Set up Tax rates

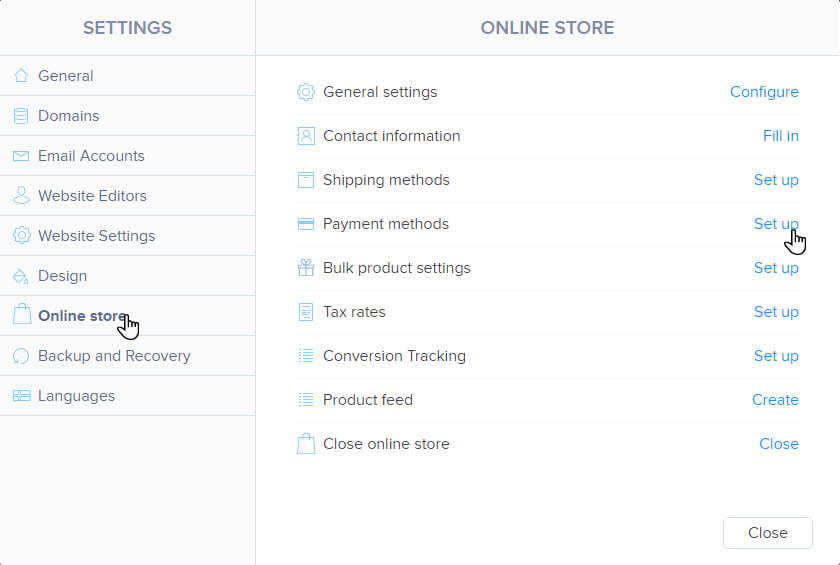pos(776,312)
